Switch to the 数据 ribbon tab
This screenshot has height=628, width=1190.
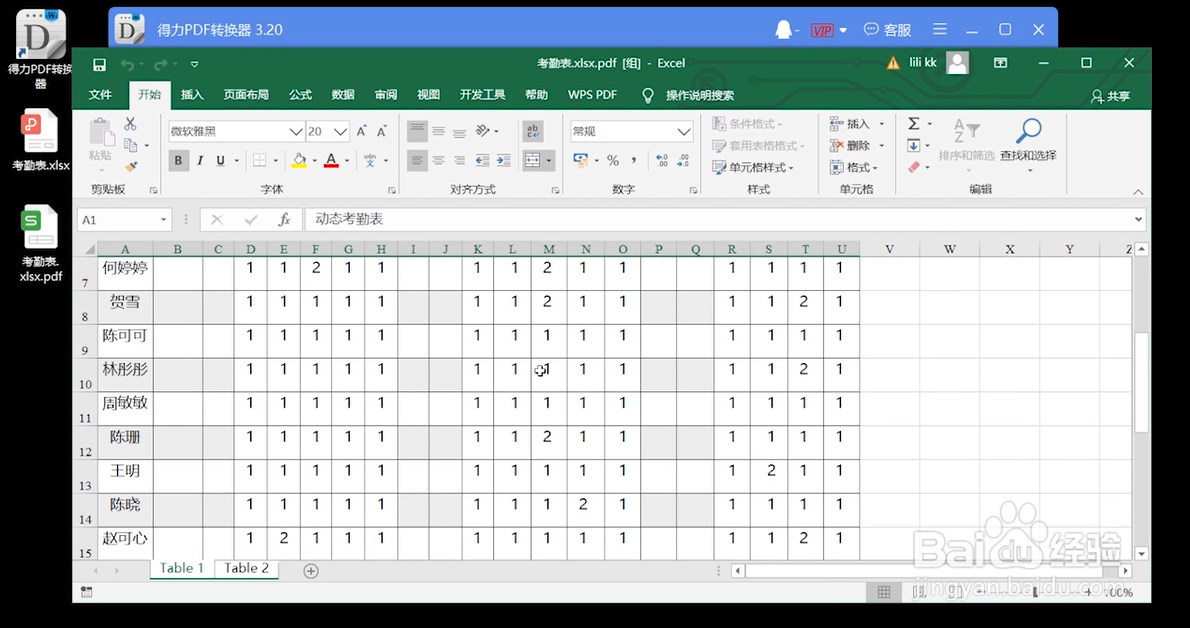[x=343, y=95]
